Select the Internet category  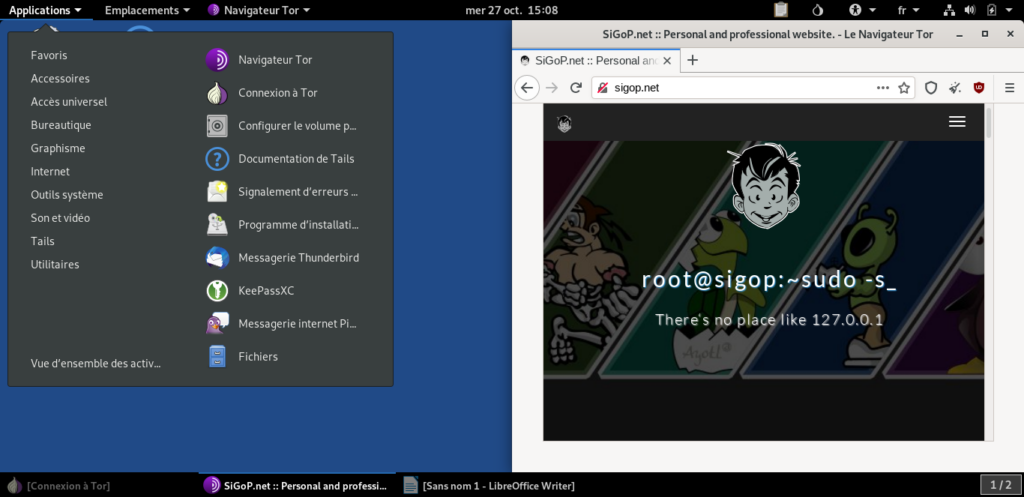pos(50,172)
